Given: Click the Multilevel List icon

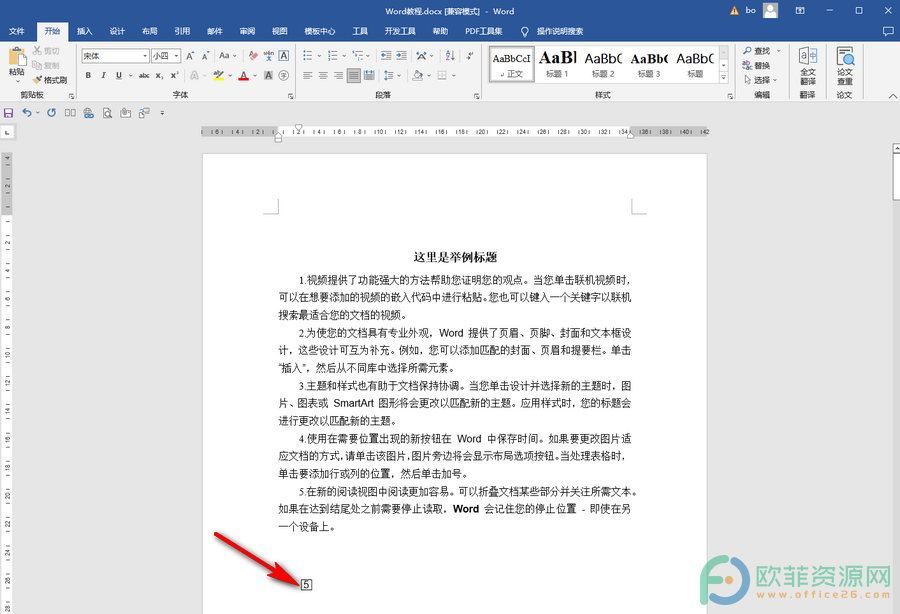Looking at the screenshot, I should click(358, 56).
